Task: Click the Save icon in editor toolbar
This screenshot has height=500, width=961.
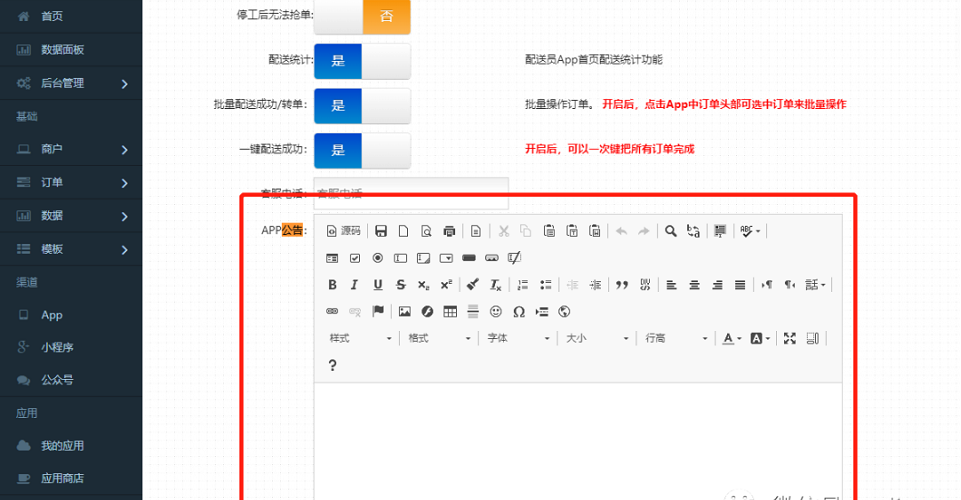Action: (381, 231)
